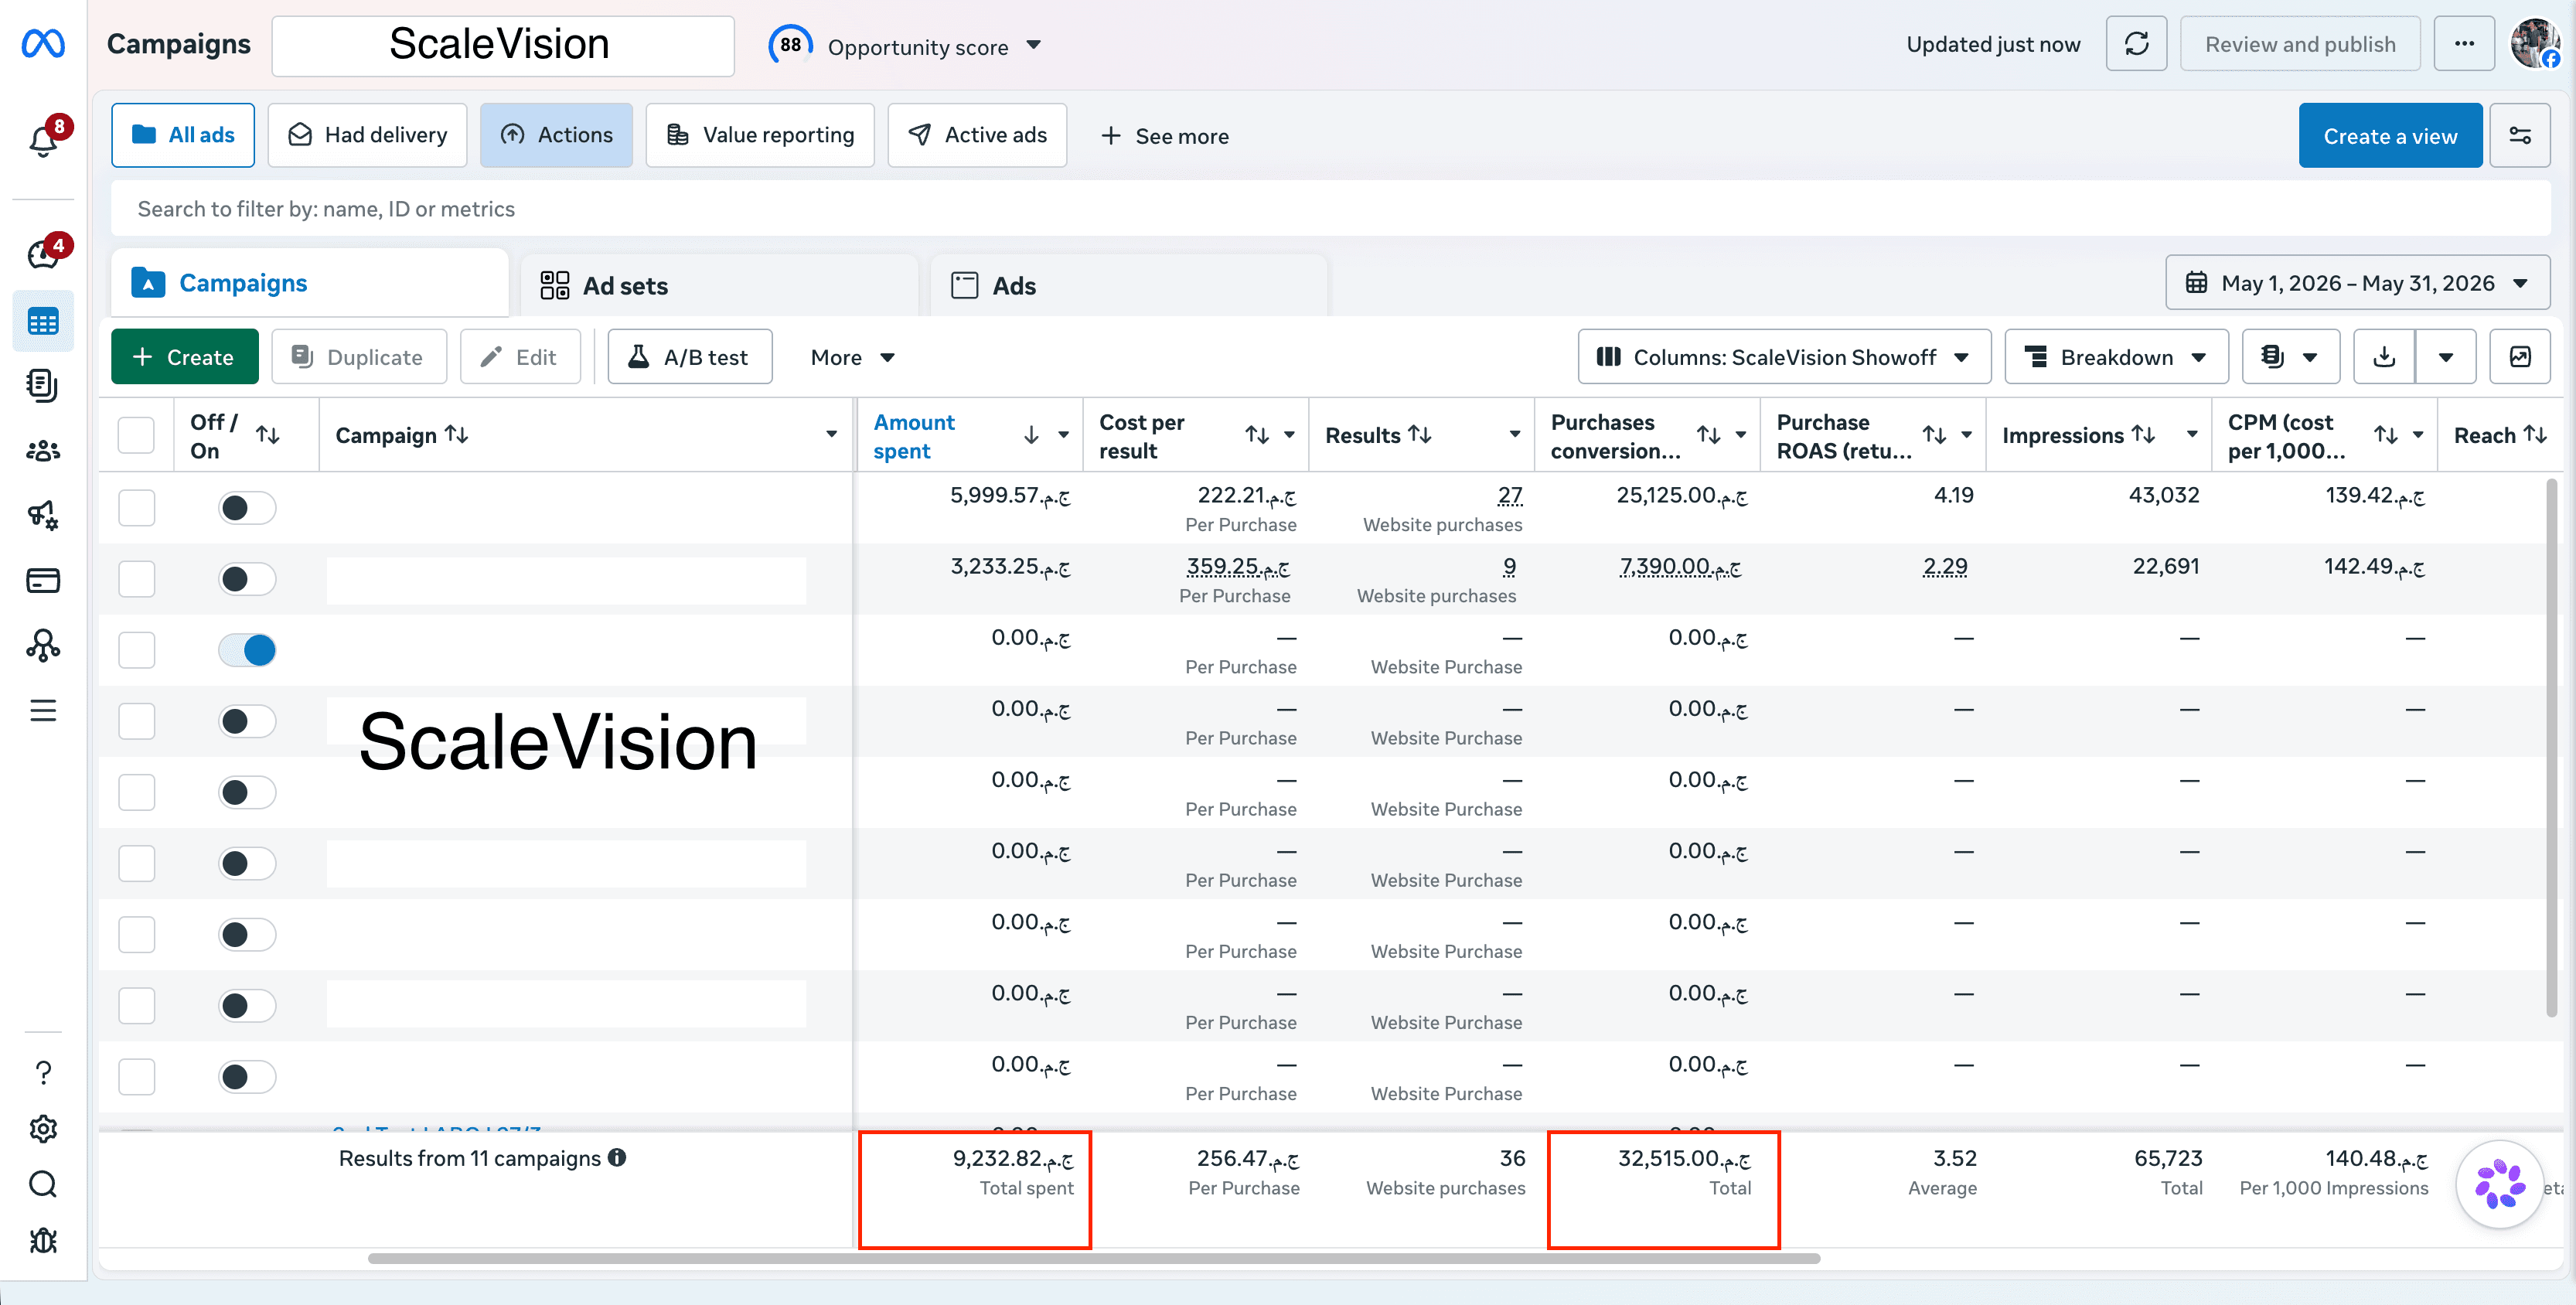The height and width of the screenshot is (1305, 2576).
Task: Open the Meta AI assistant bubble
Action: tap(2499, 1185)
